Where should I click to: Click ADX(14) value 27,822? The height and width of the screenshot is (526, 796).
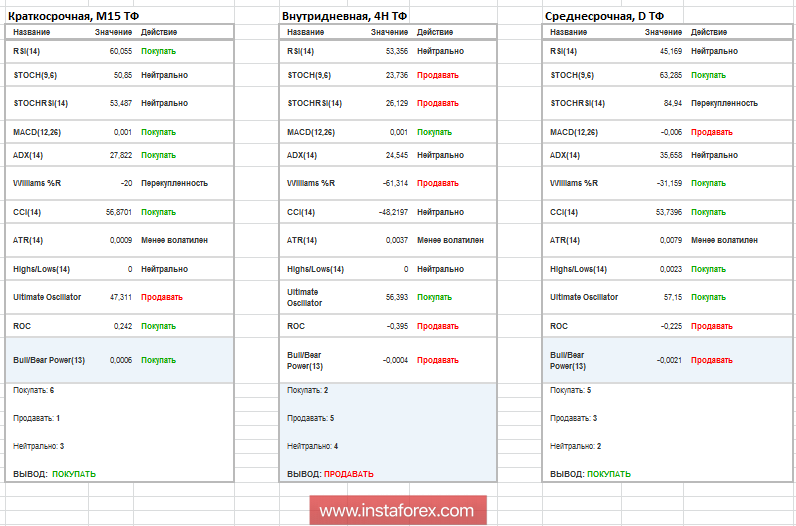click(121, 155)
